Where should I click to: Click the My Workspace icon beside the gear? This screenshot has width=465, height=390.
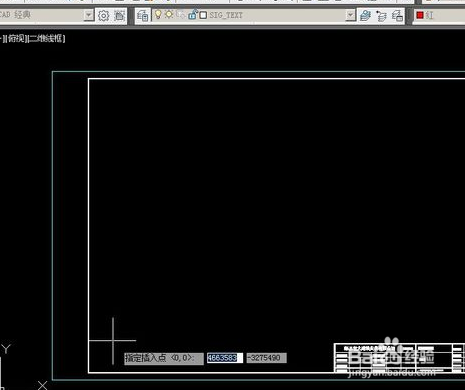click(119, 16)
